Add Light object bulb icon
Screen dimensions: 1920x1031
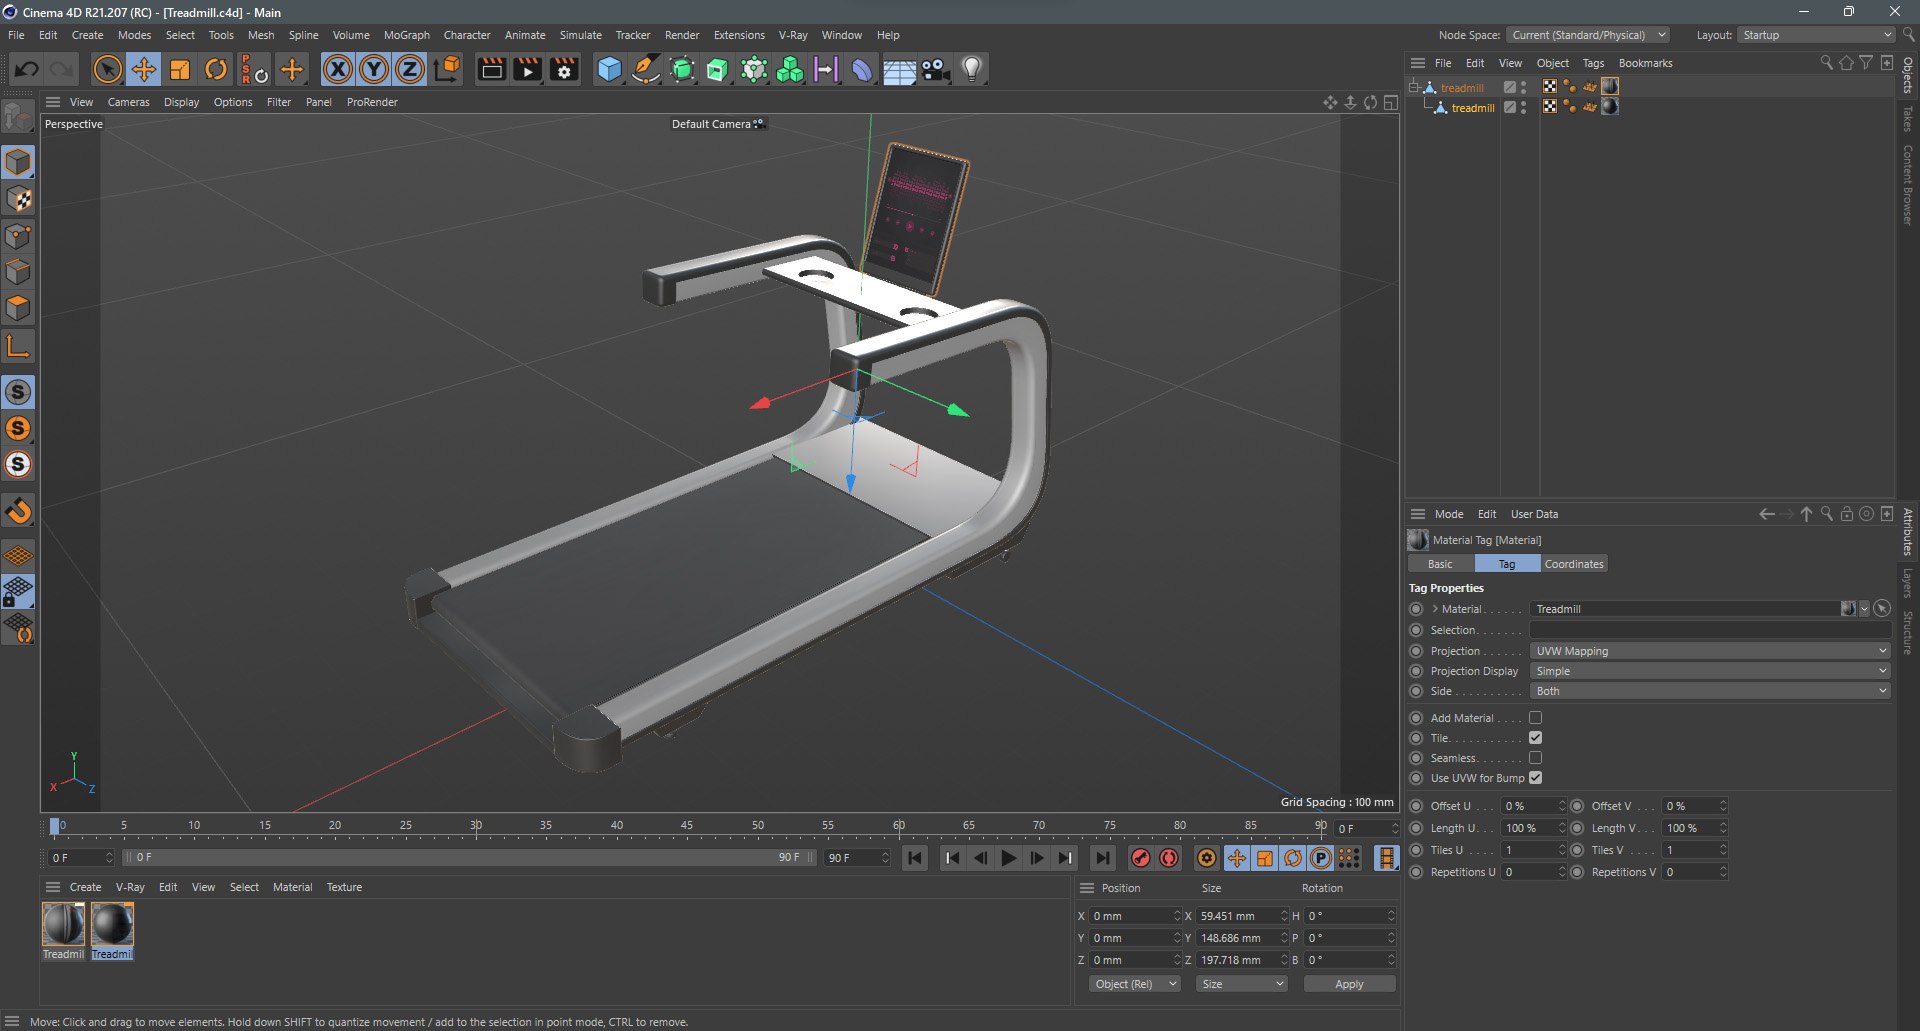click(x=971, y=69)
